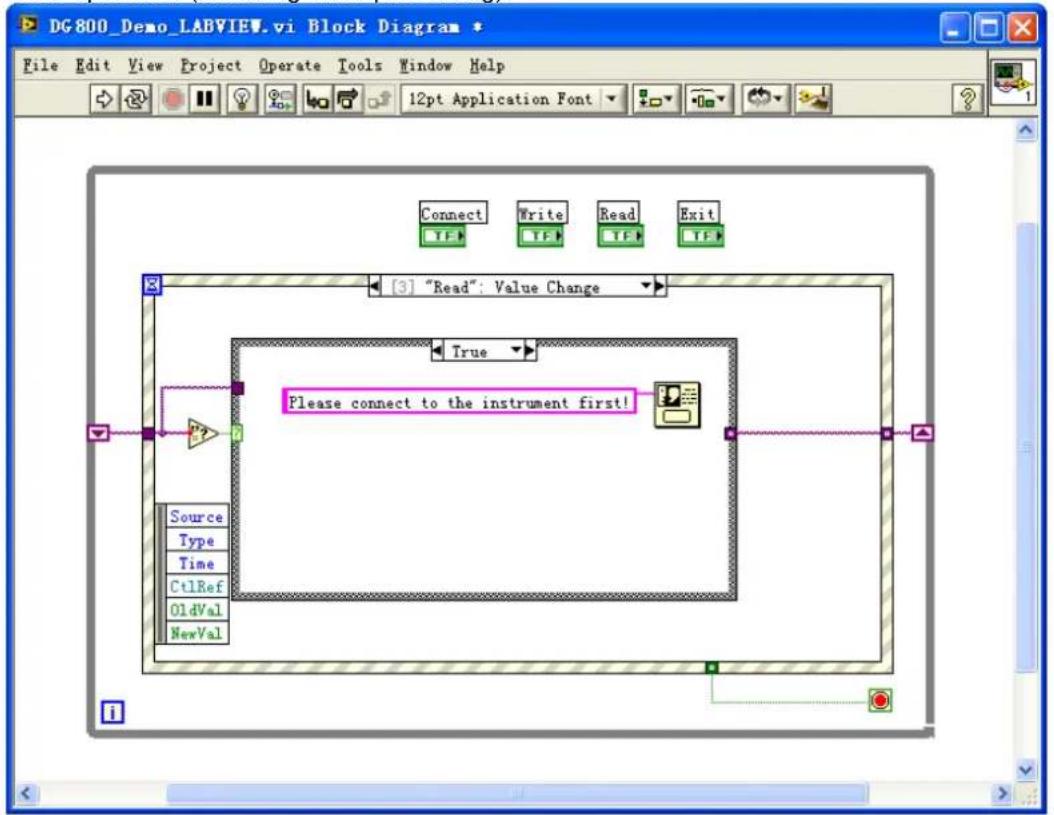Open the Operate menu
This screenshot has width=1054, height=815.
pyautogui.click(x=290, y=65)
